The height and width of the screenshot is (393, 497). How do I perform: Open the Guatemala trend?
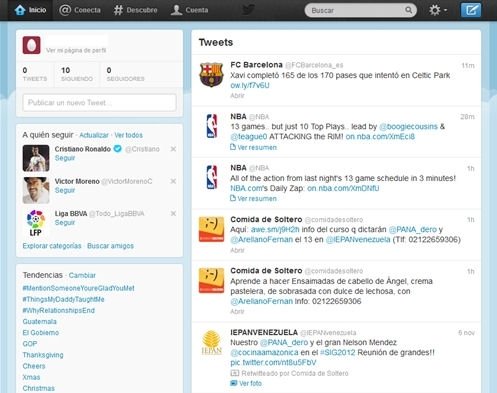click(40, 322)
